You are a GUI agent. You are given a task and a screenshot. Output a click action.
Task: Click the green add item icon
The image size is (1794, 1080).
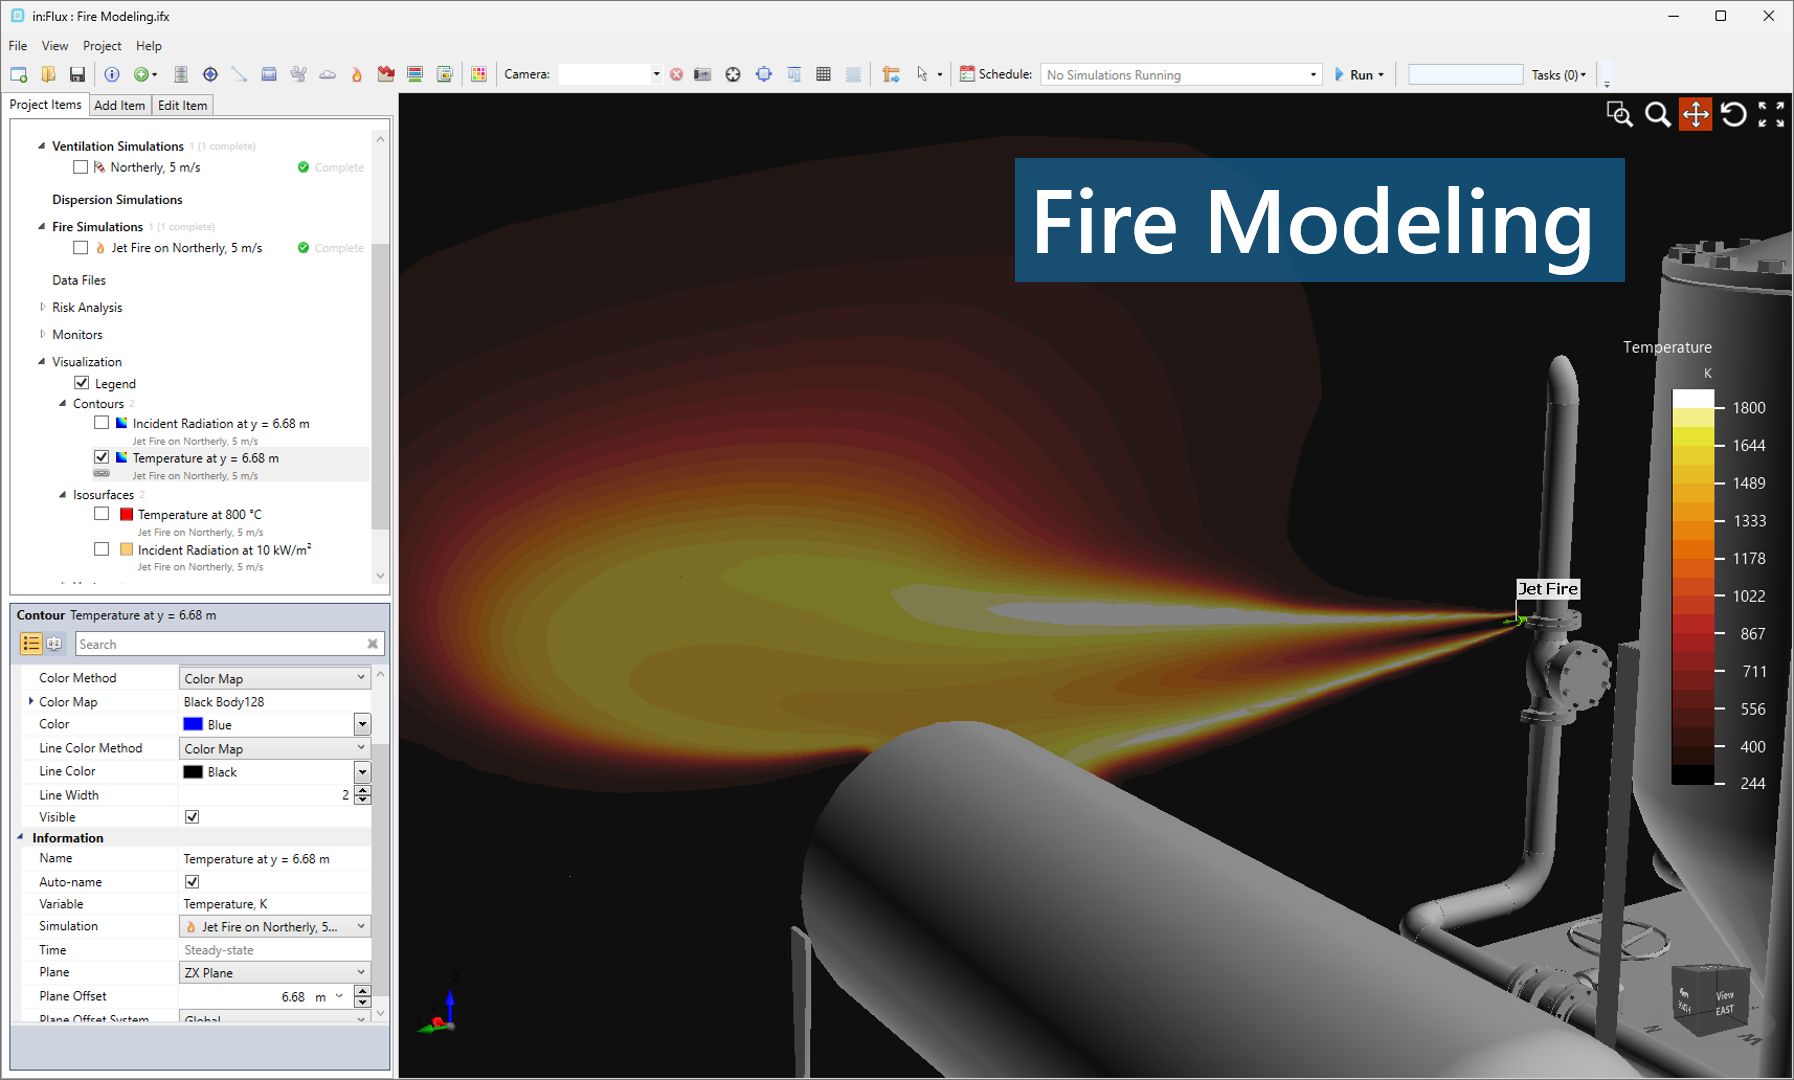coord(145,75)
